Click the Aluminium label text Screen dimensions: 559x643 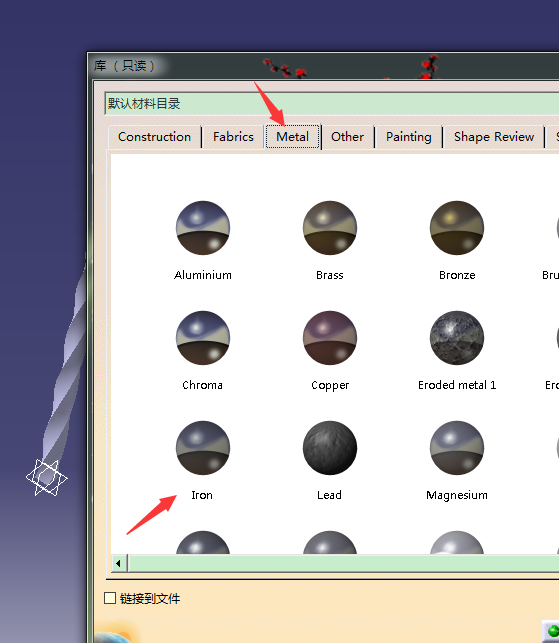coord(203,275)
